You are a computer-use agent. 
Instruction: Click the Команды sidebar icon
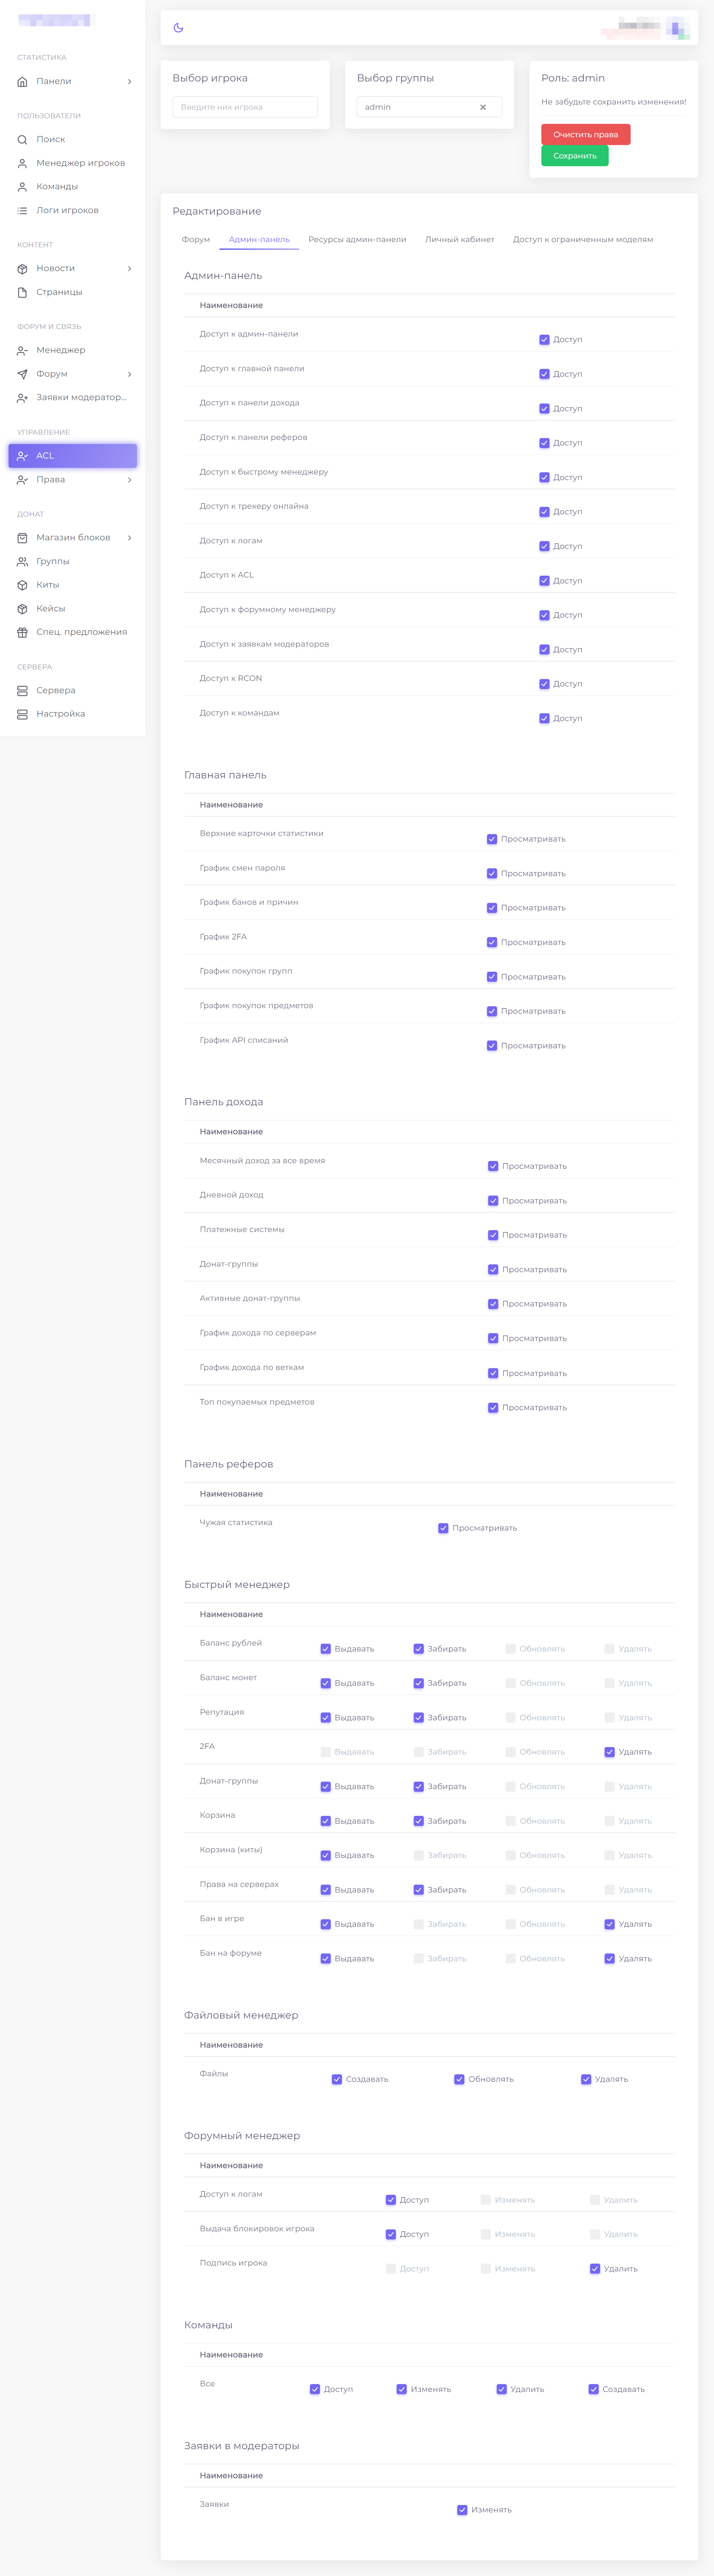(x=22, y=187)
